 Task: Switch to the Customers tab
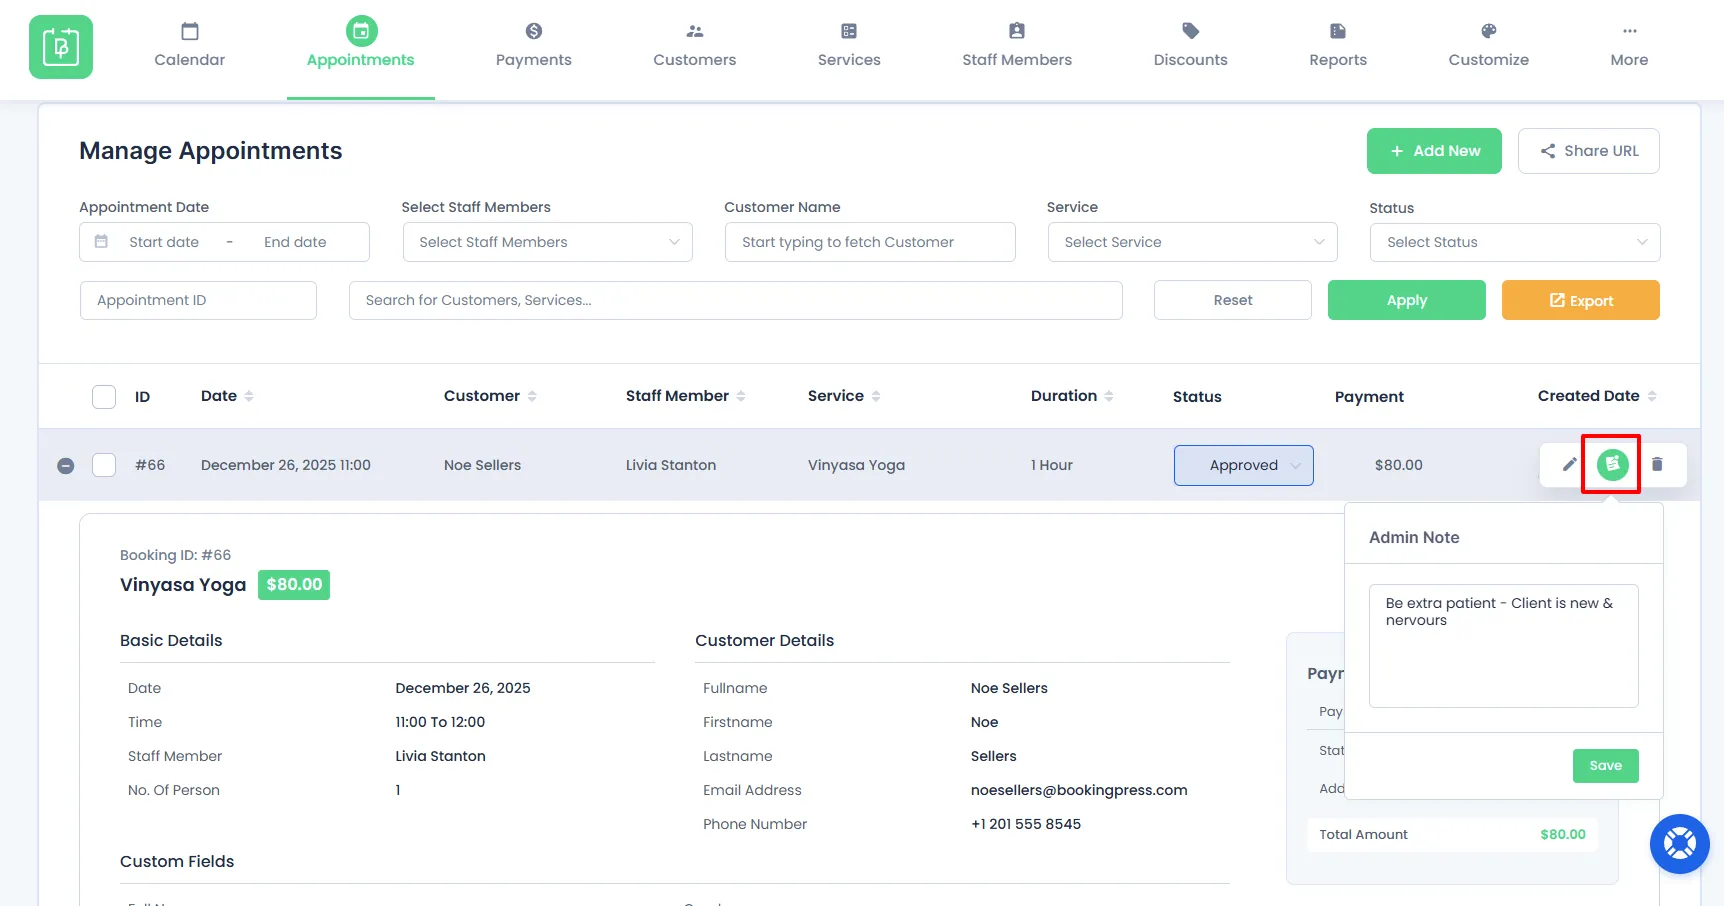(694, 47)
